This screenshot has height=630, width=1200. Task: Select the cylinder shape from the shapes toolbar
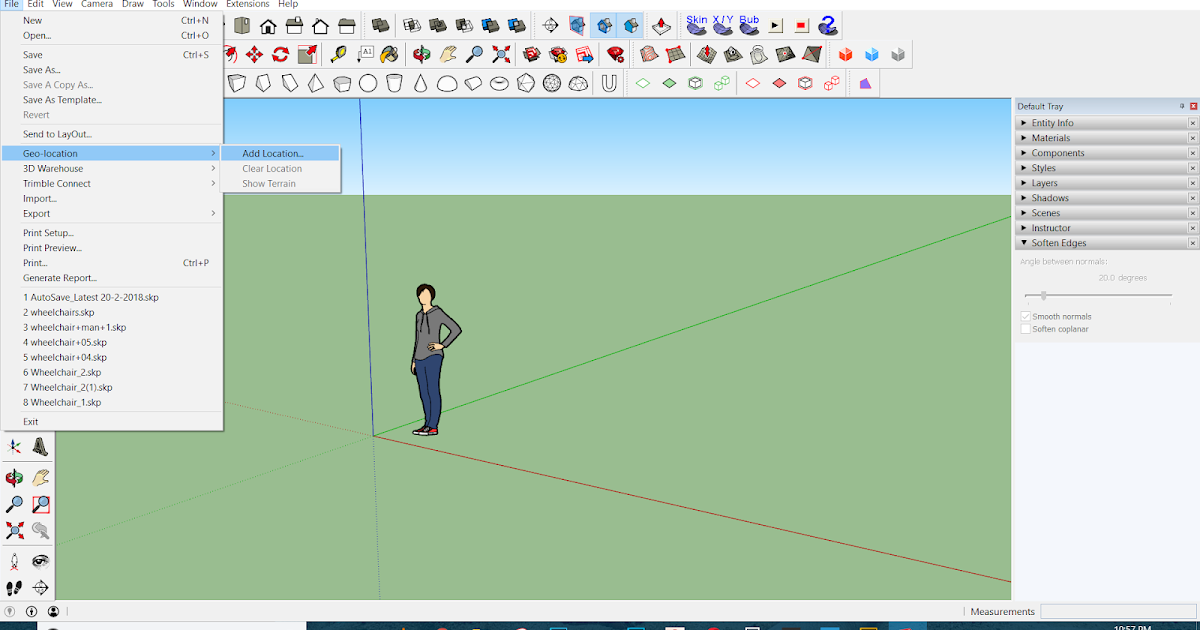pos(394,85)
